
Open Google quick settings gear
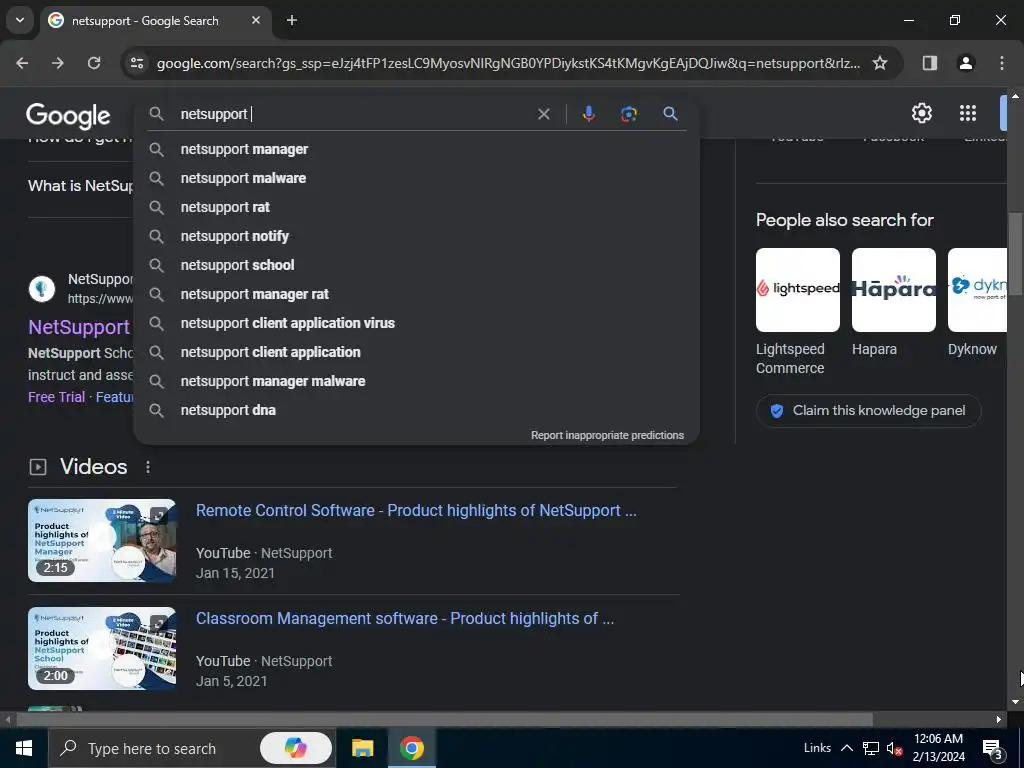point(921,113)
